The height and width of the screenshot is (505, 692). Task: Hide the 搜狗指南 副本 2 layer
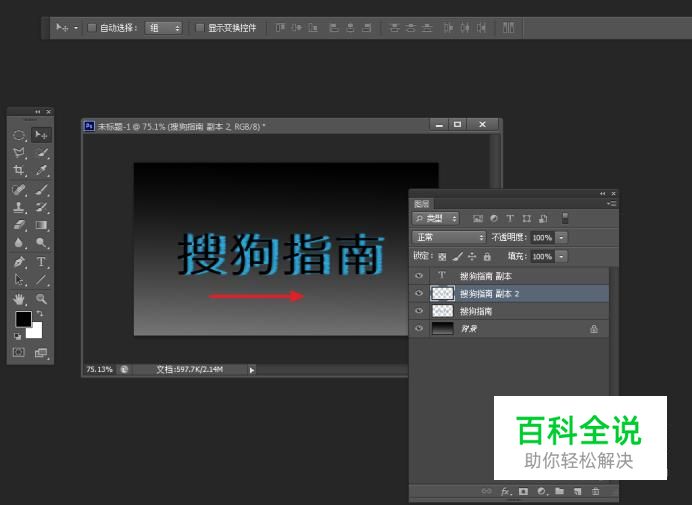click(419, 294)
